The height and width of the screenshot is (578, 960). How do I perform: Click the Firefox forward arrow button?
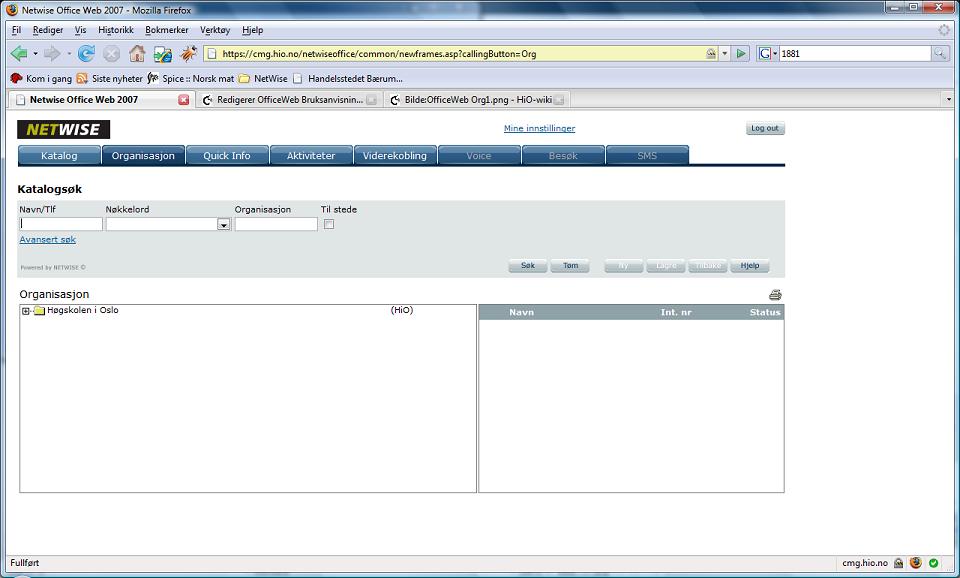tap(52, 54)
